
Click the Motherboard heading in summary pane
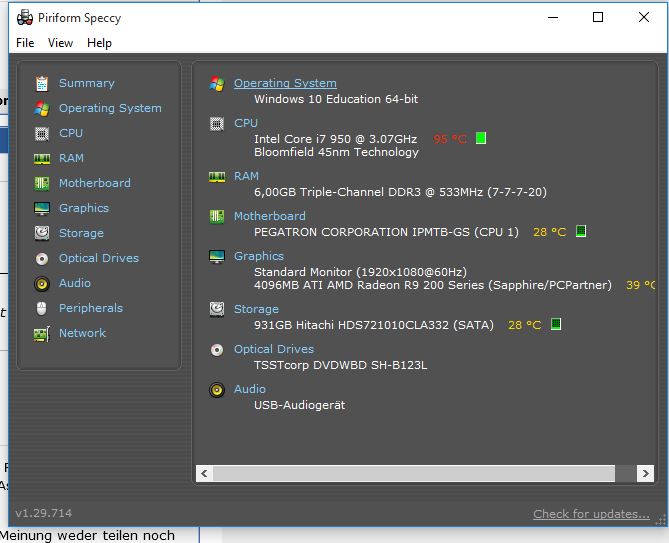click(270, 216)
